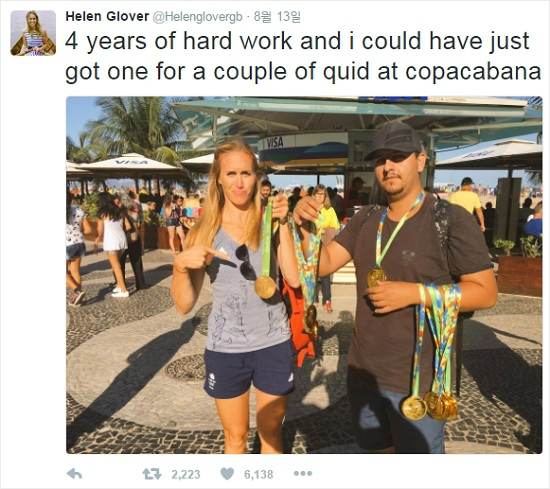The height and width of the screenshot is (489, 550).
Task: Click the woman's gold medal in the photo
Action: pyautogui.click(x=265, y=287)
